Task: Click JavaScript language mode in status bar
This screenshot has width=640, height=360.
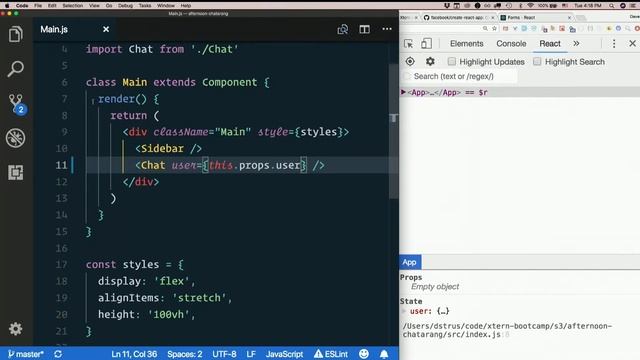Action: [284, 354]
